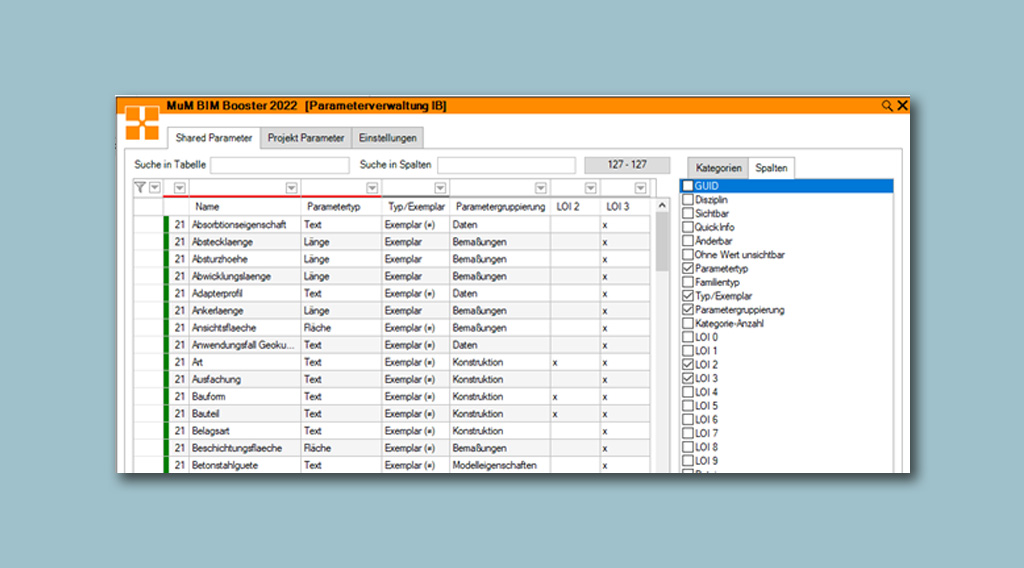Viewport: 1024px width, 568px height.
Task: Enable the LOI 6 checkbox
Action: pyautogui.click(x=688, y=419)
